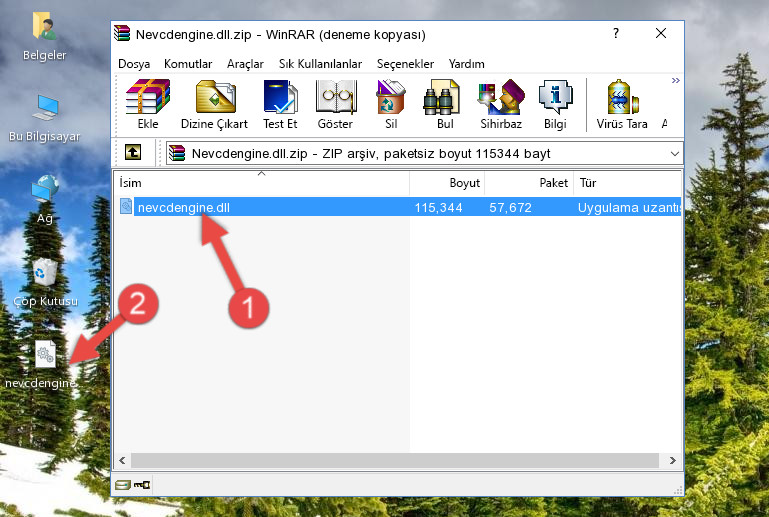Sort by the Paket column header

pos(529,182)
